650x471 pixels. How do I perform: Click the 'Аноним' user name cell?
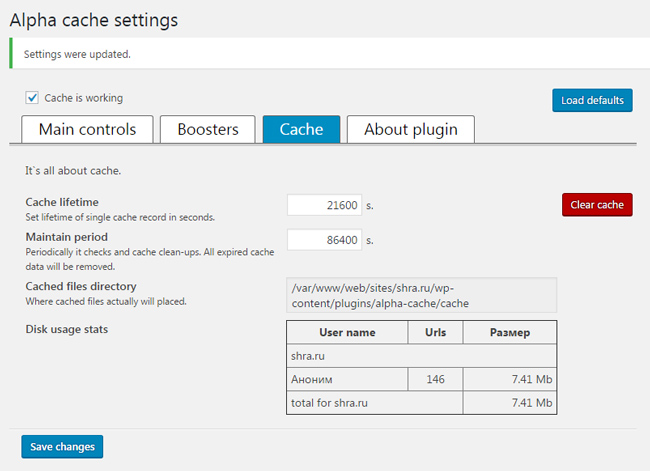[x=347, y=379]
